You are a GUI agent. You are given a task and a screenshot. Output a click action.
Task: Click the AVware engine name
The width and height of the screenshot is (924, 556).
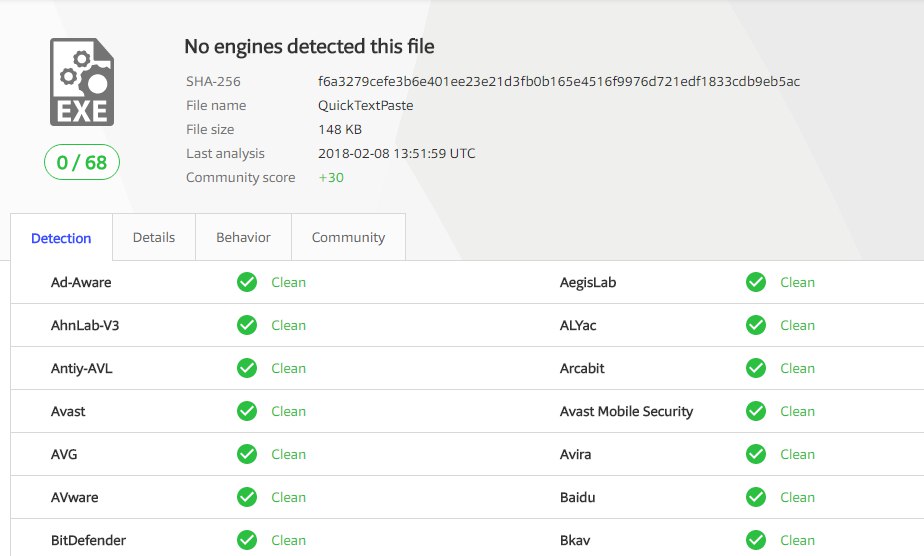click(x=74, y=497)
